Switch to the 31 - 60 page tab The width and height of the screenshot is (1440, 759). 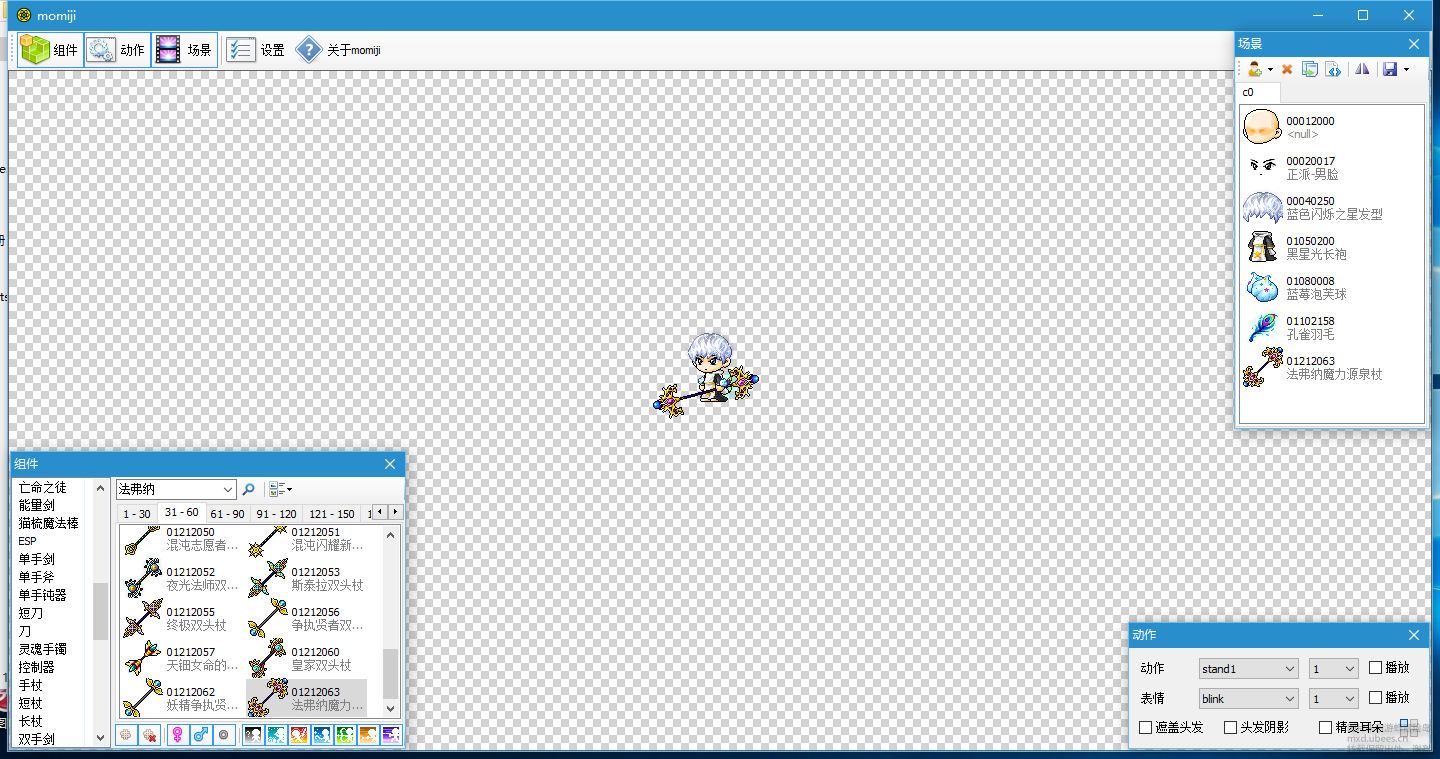[181, 512]
